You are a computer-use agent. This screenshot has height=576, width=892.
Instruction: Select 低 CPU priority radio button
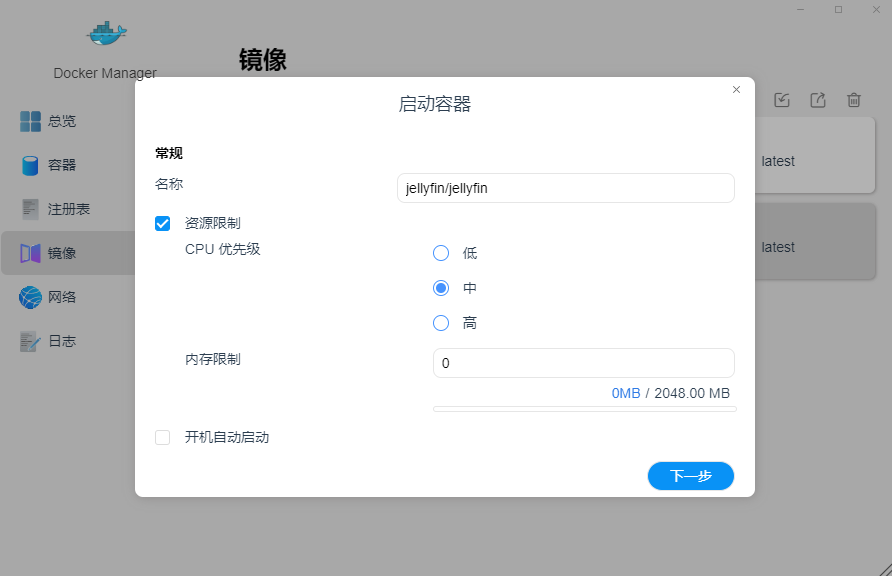pos(441,253)
